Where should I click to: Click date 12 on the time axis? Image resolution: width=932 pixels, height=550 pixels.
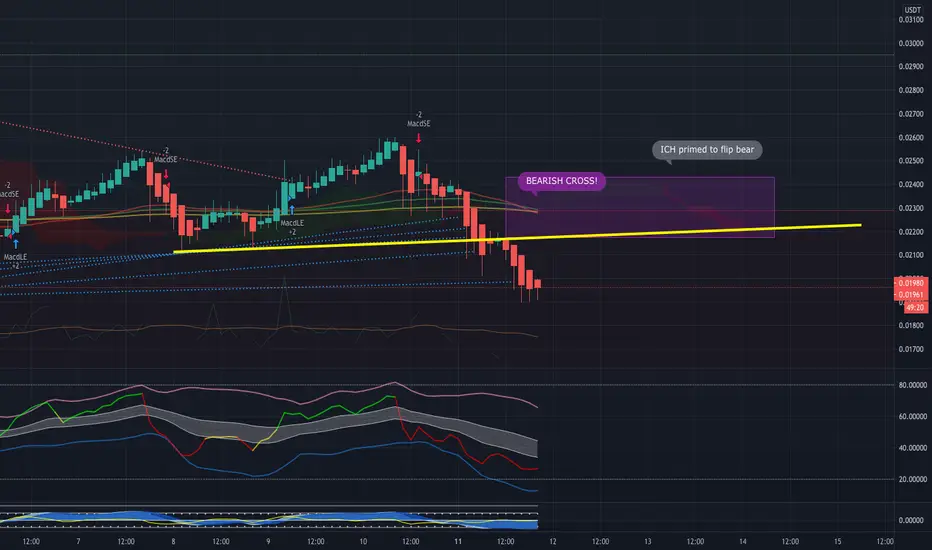(553, 542)
